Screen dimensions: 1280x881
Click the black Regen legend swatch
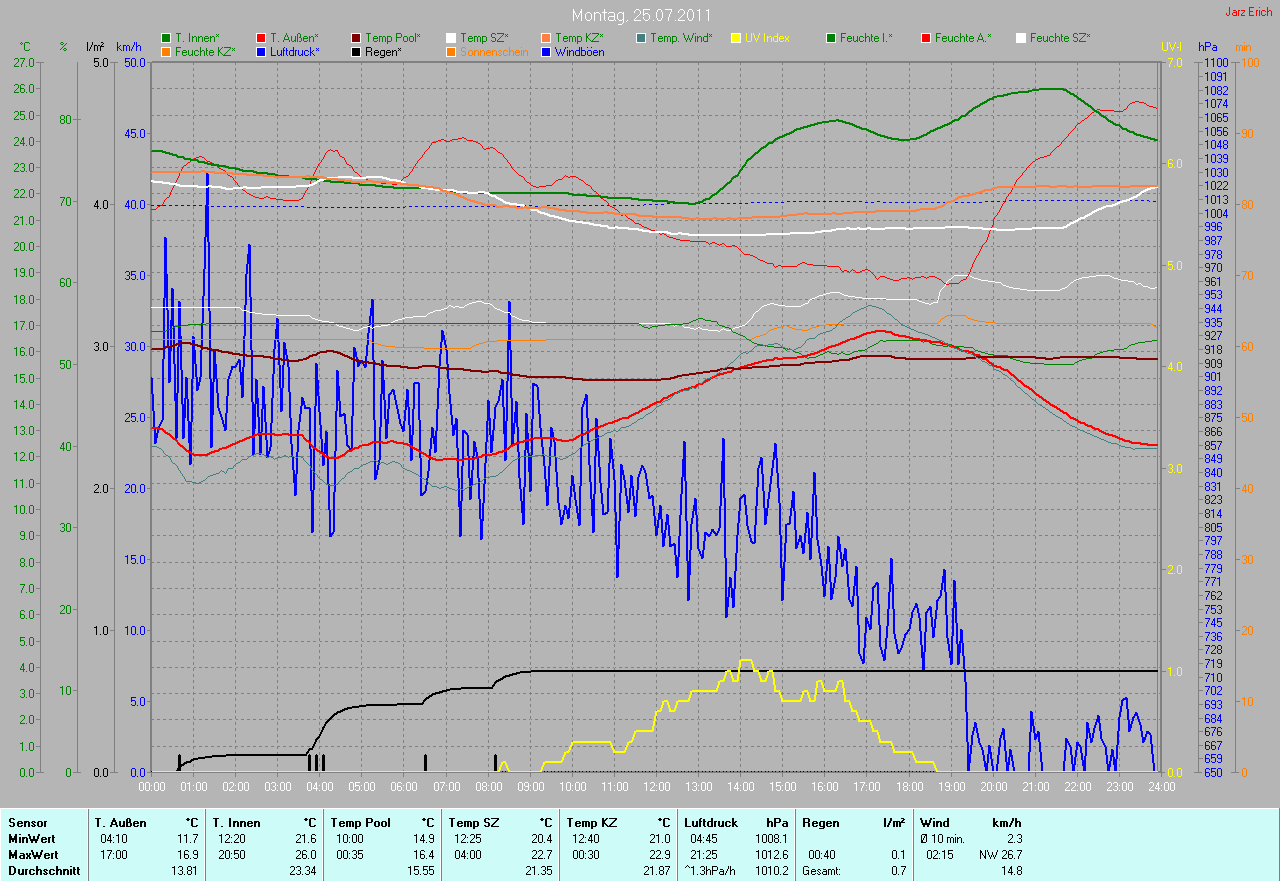[x=357, y=52]
